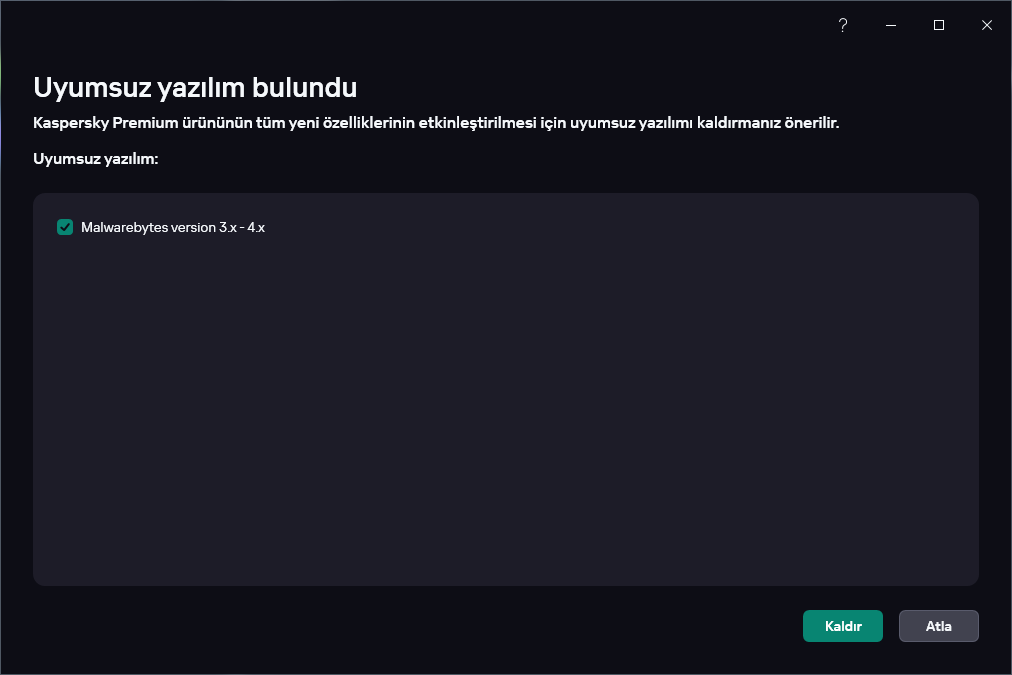Viewport: 1012px width, 675px height.
Task: Maximize the Kaspersky installer window
Action: (x=939, y=25)
